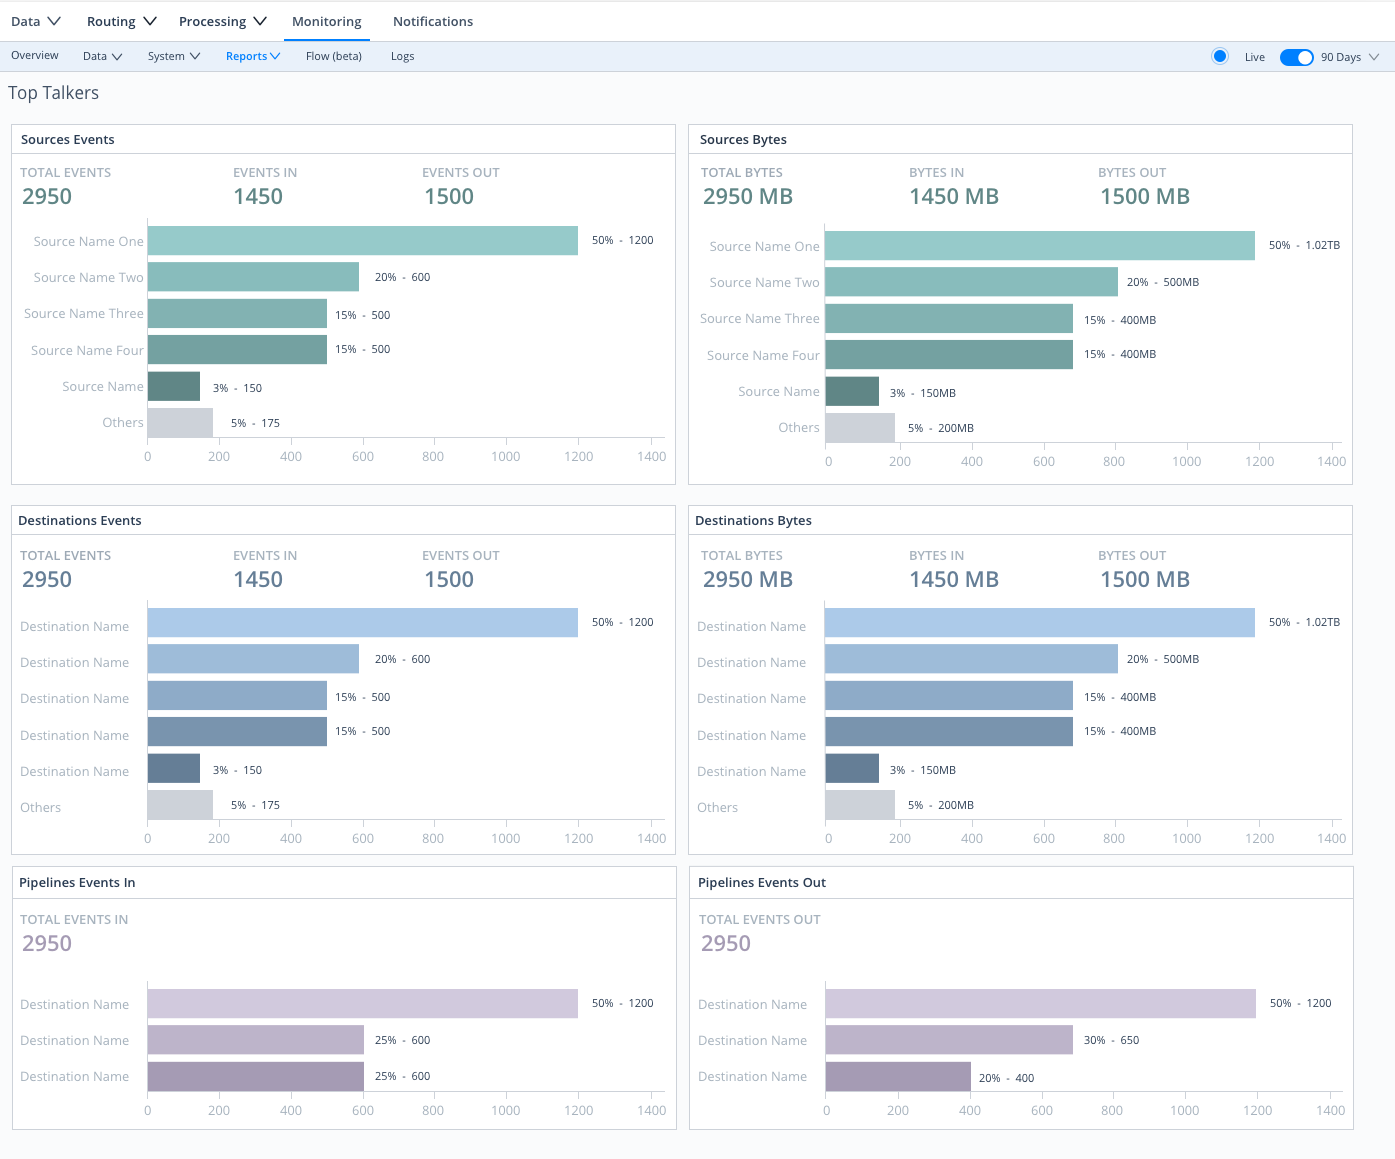Expand the Data submenu in the sub-navigation
Viewport: 1395px width, 1159px height.
point(101,56)
